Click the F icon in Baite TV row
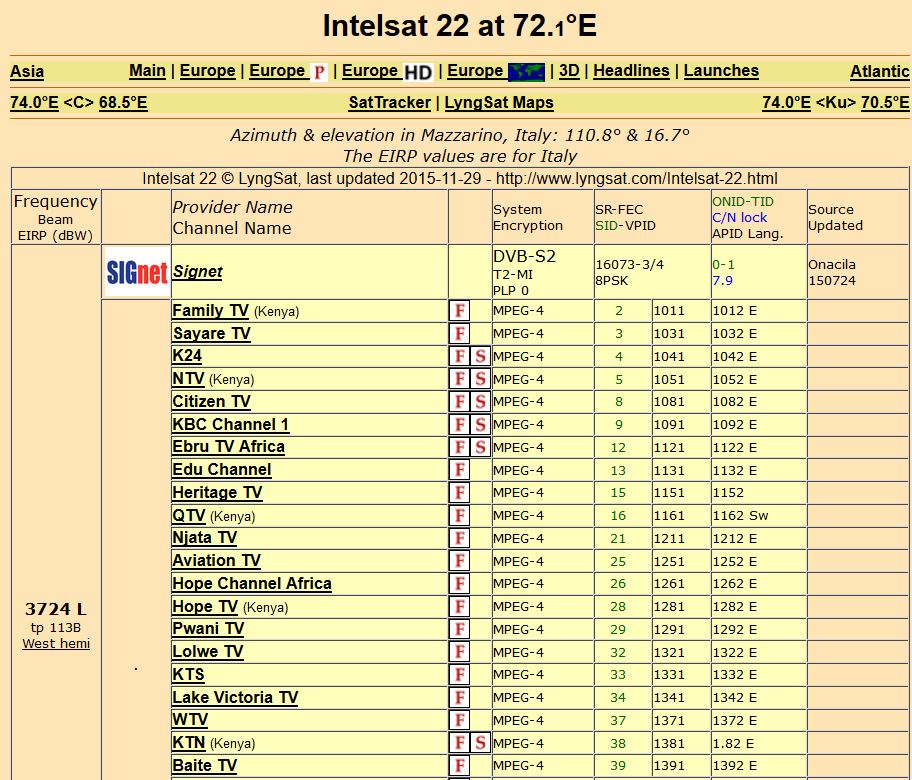 [459, 765]
